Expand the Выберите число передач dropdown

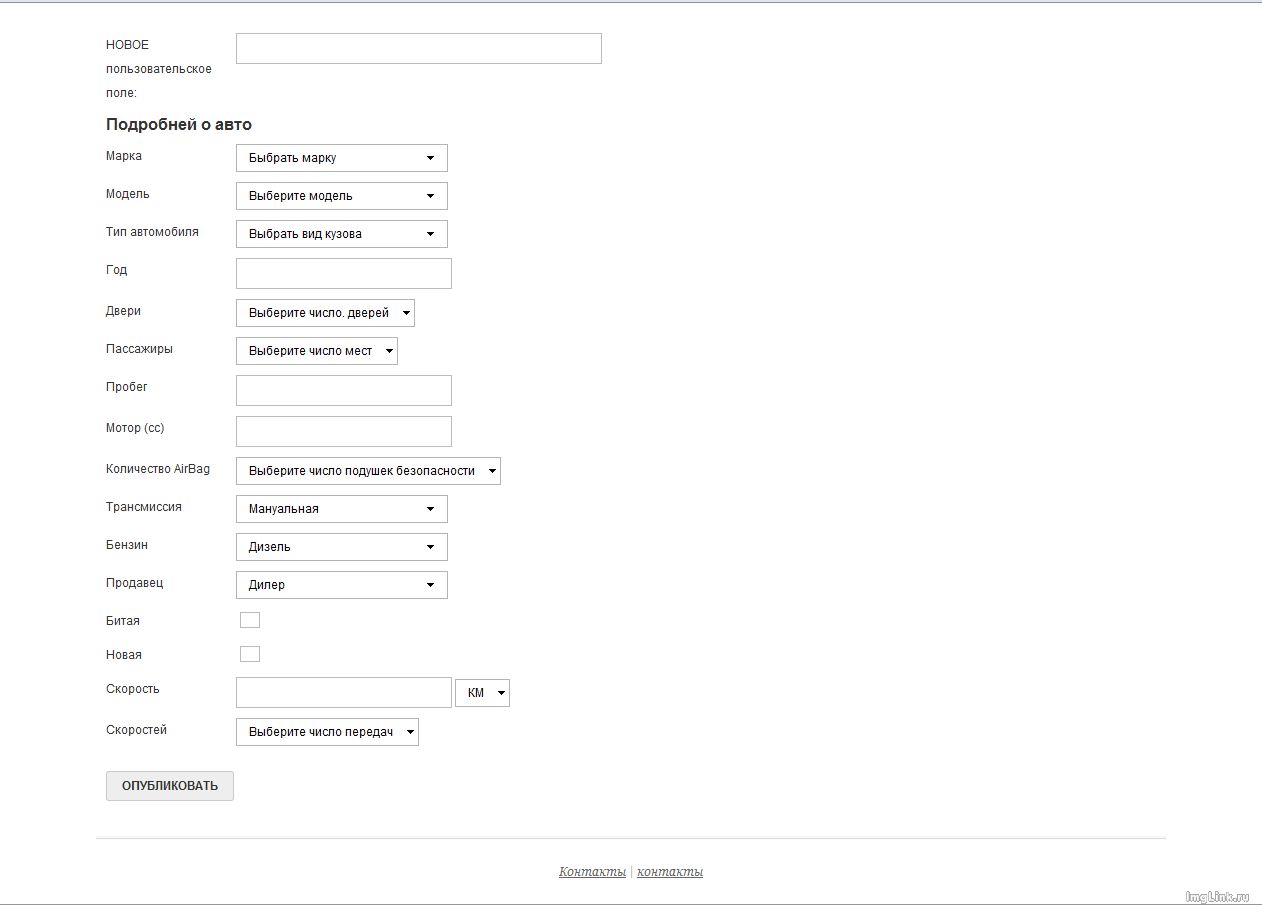[x=327, y=732]
